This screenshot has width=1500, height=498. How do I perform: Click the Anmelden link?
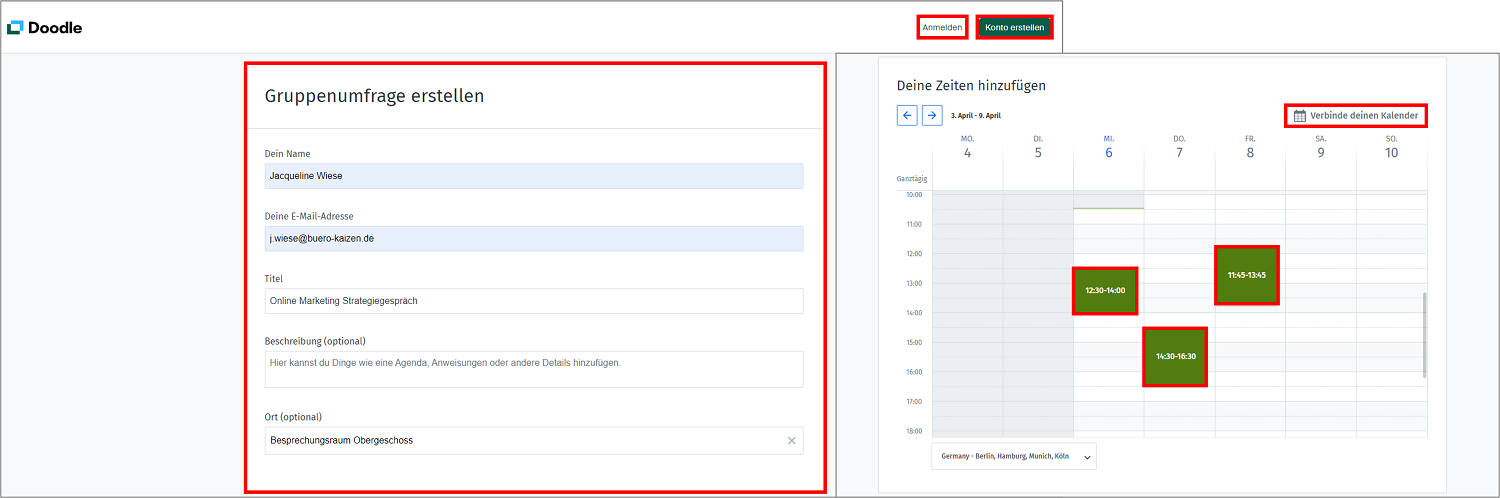point(942,27)
